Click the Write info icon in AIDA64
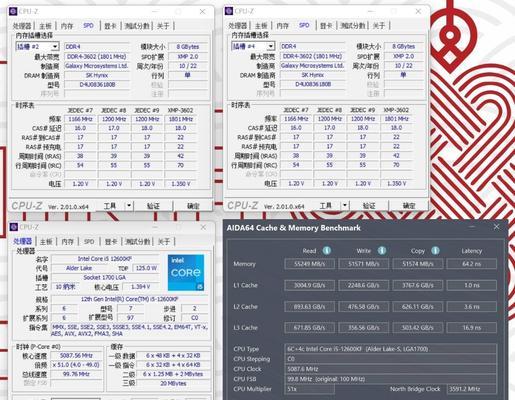The width and height of the screenshot is (515, 400). coord(382,250)
